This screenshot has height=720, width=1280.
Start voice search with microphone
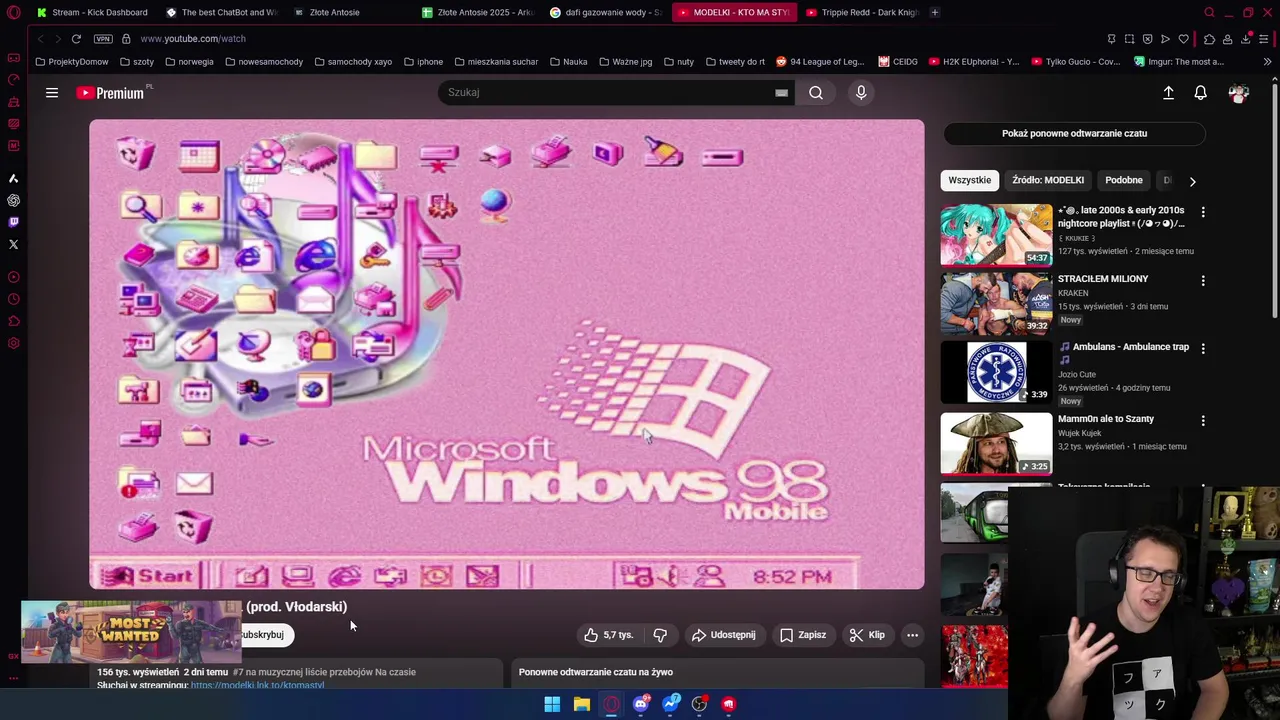tap(861, 93)
